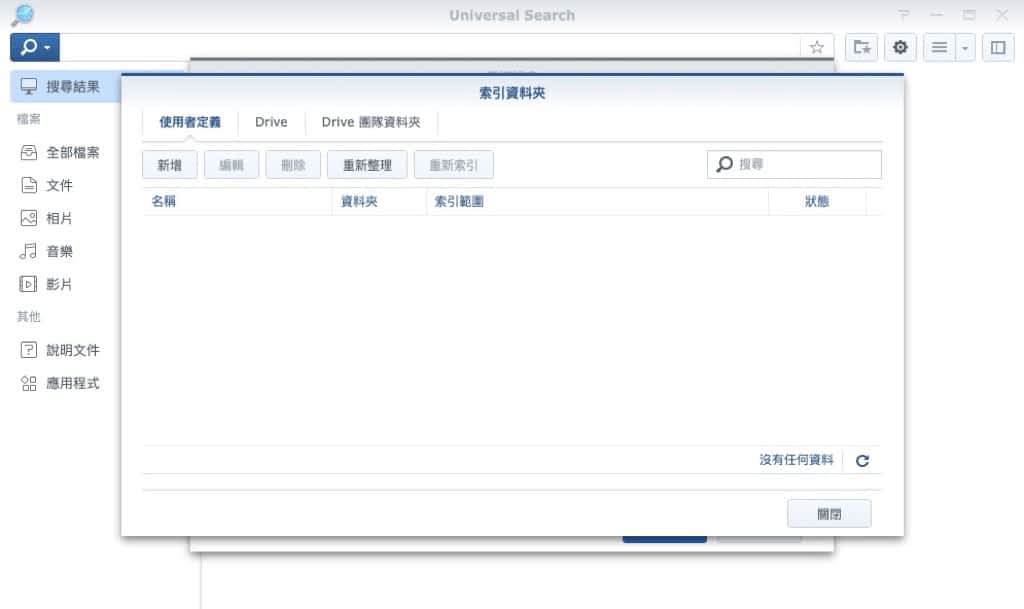Click the Universal Search app logo
Screen dimensions: 1024x609
click(21, 15)
